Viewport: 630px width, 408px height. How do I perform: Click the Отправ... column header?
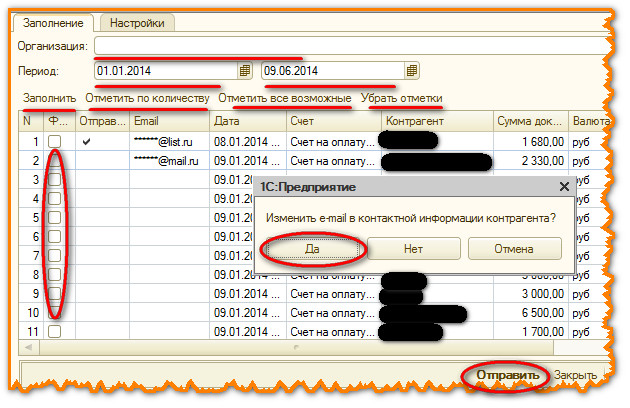point(102,121)
